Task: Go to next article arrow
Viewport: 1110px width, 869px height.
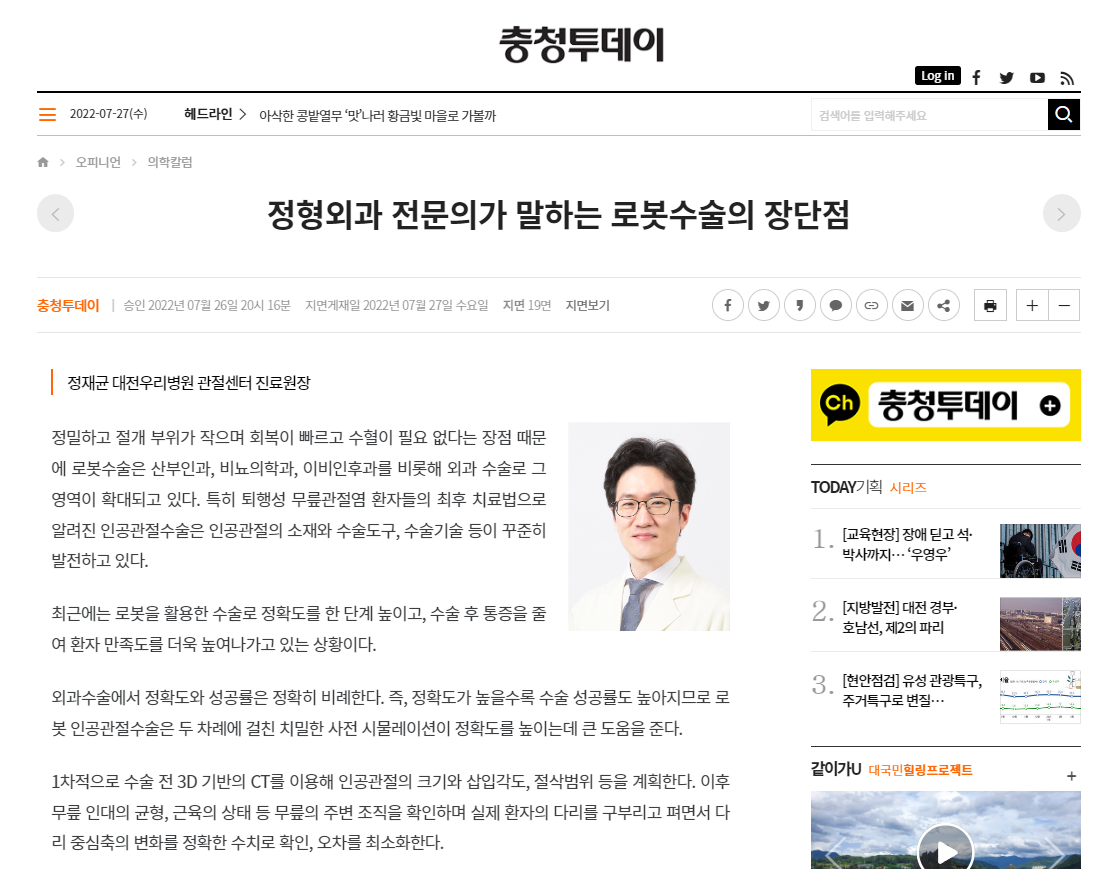Action: (1061, 214)
